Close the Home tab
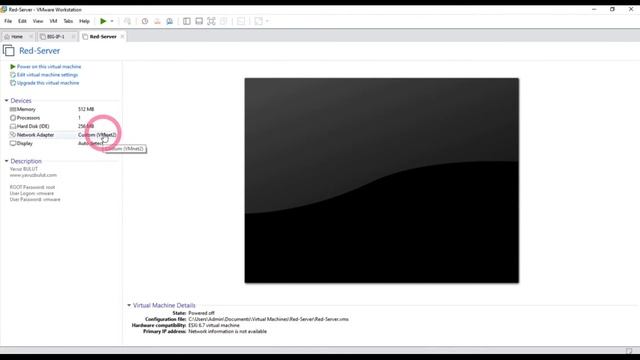 (x=31, y=37)
